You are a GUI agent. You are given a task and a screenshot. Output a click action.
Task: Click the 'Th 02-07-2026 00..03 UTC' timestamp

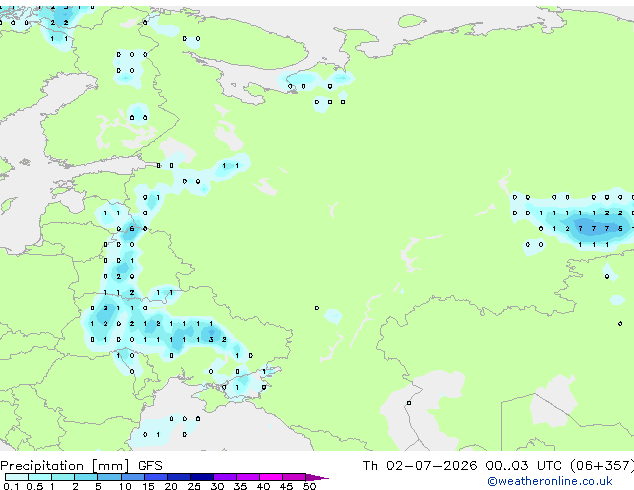(x=462, y=466)
